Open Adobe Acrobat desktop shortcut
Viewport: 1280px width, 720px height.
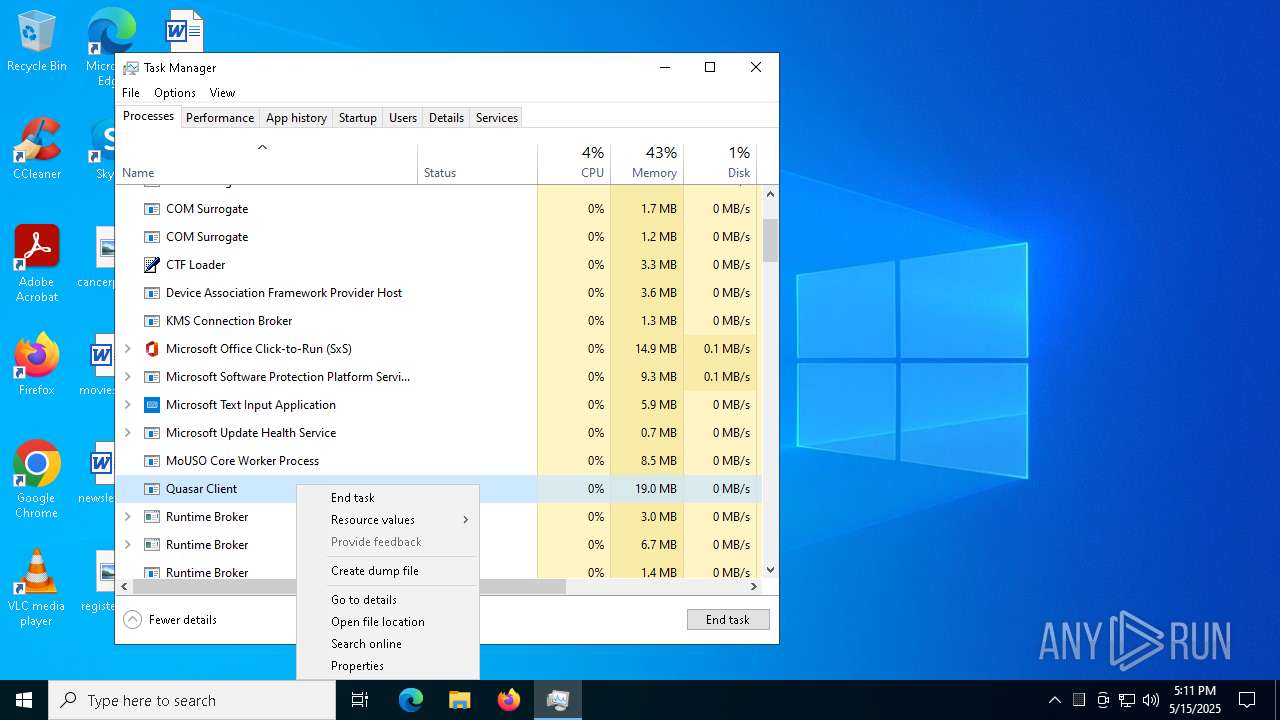pyautogui.click(x=37, y=265)
